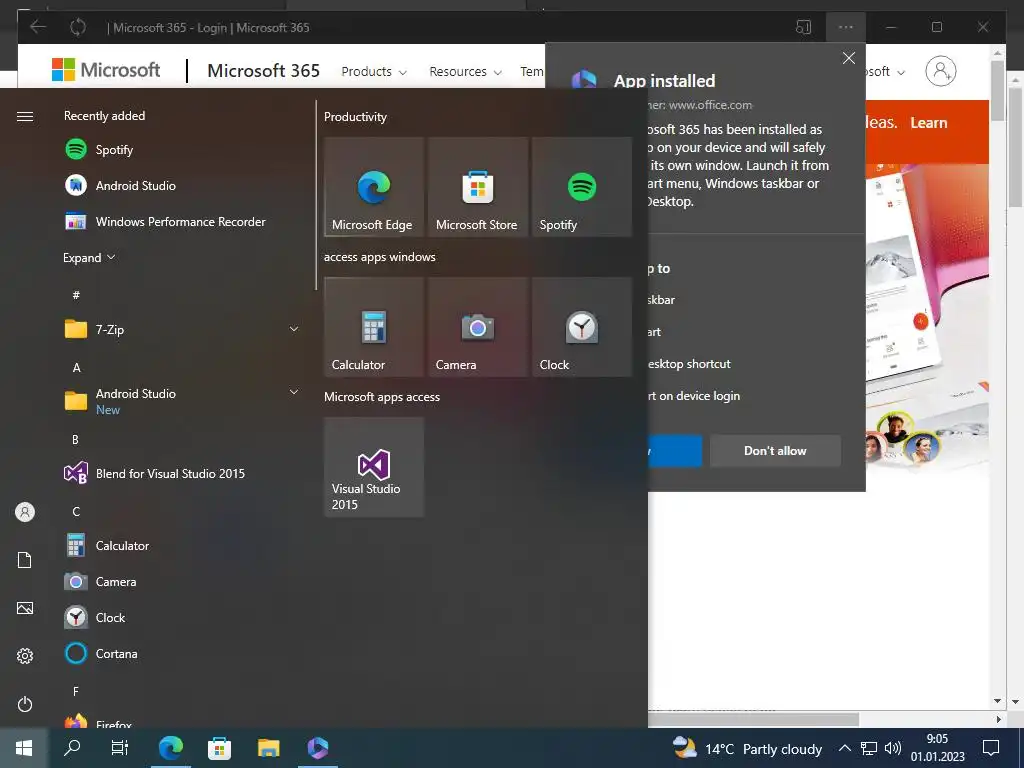
Task: Open the Products menu on Microsoft 365
Action: coord(374,71)
